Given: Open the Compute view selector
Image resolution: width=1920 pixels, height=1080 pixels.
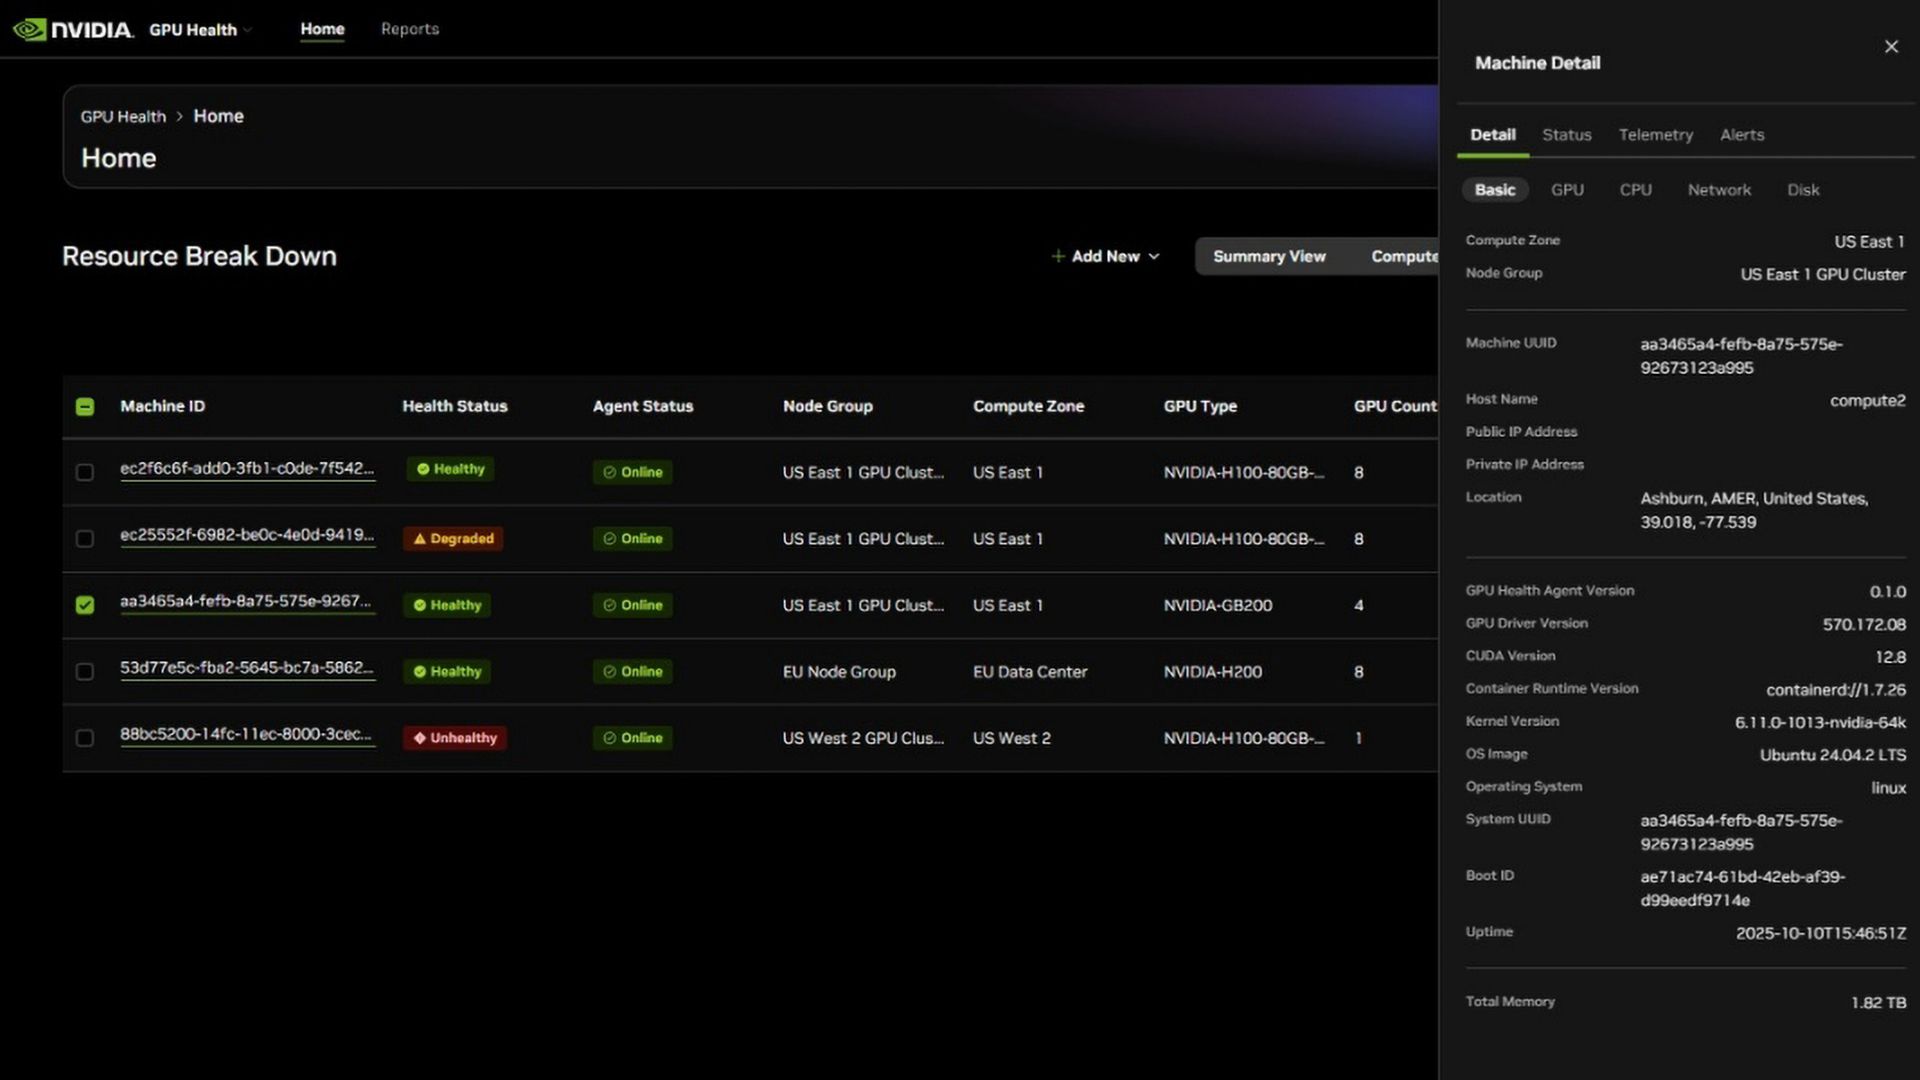Looking at the screenshot, I should (1405, 256).
